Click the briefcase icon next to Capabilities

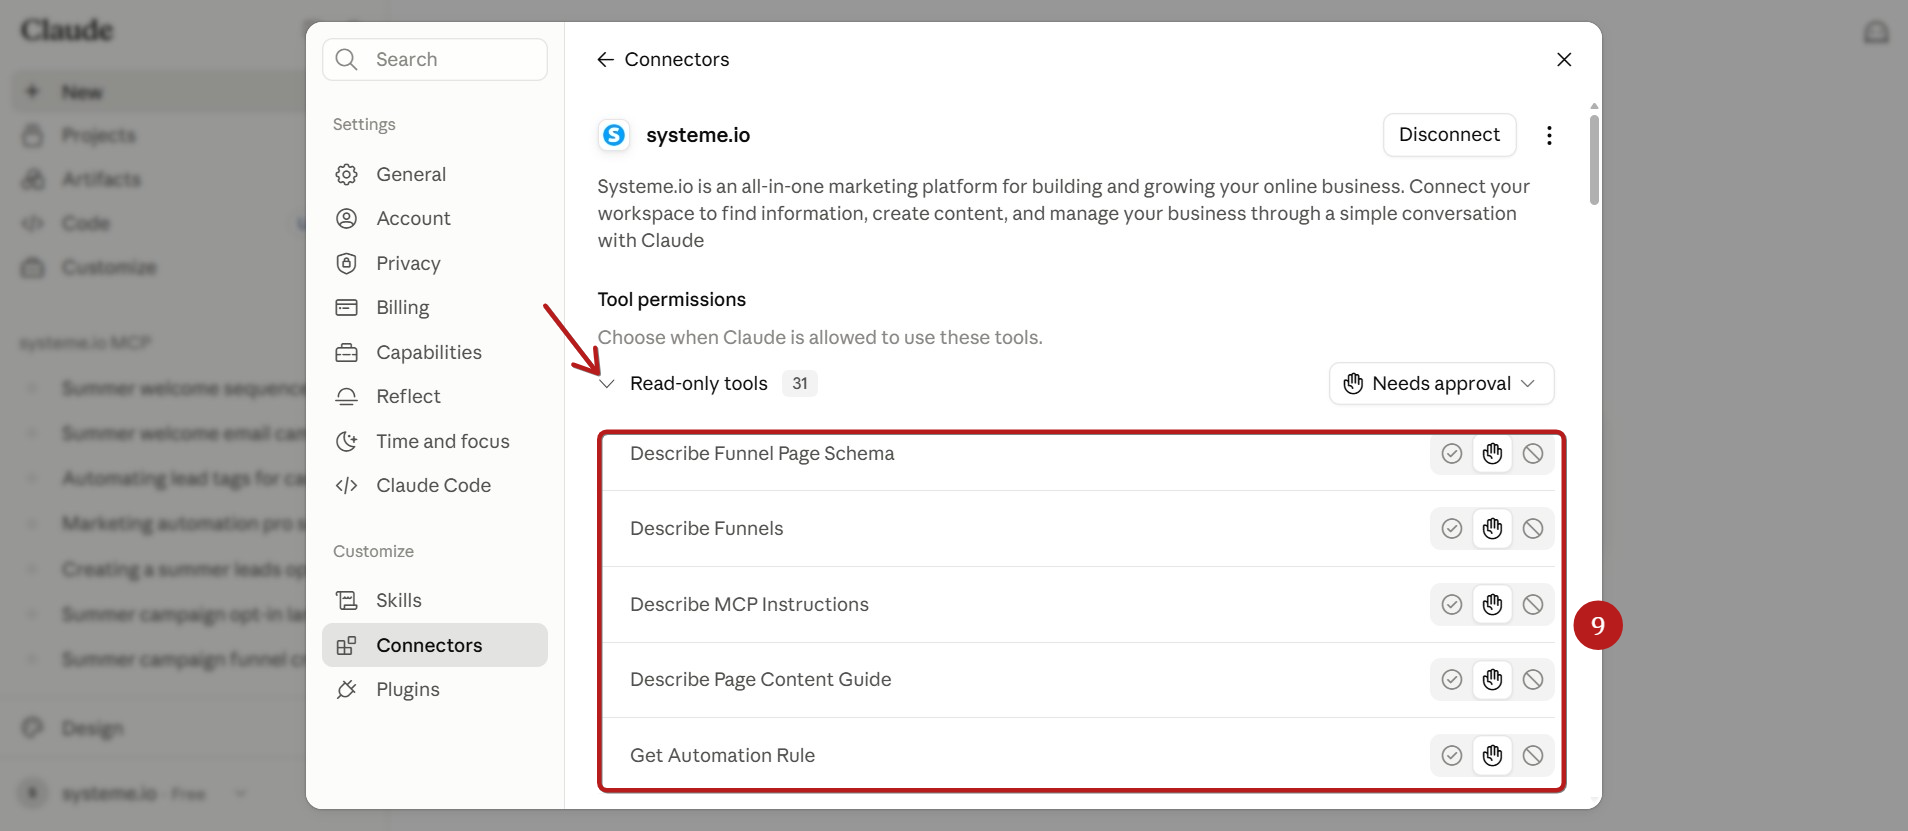(346, 352)
